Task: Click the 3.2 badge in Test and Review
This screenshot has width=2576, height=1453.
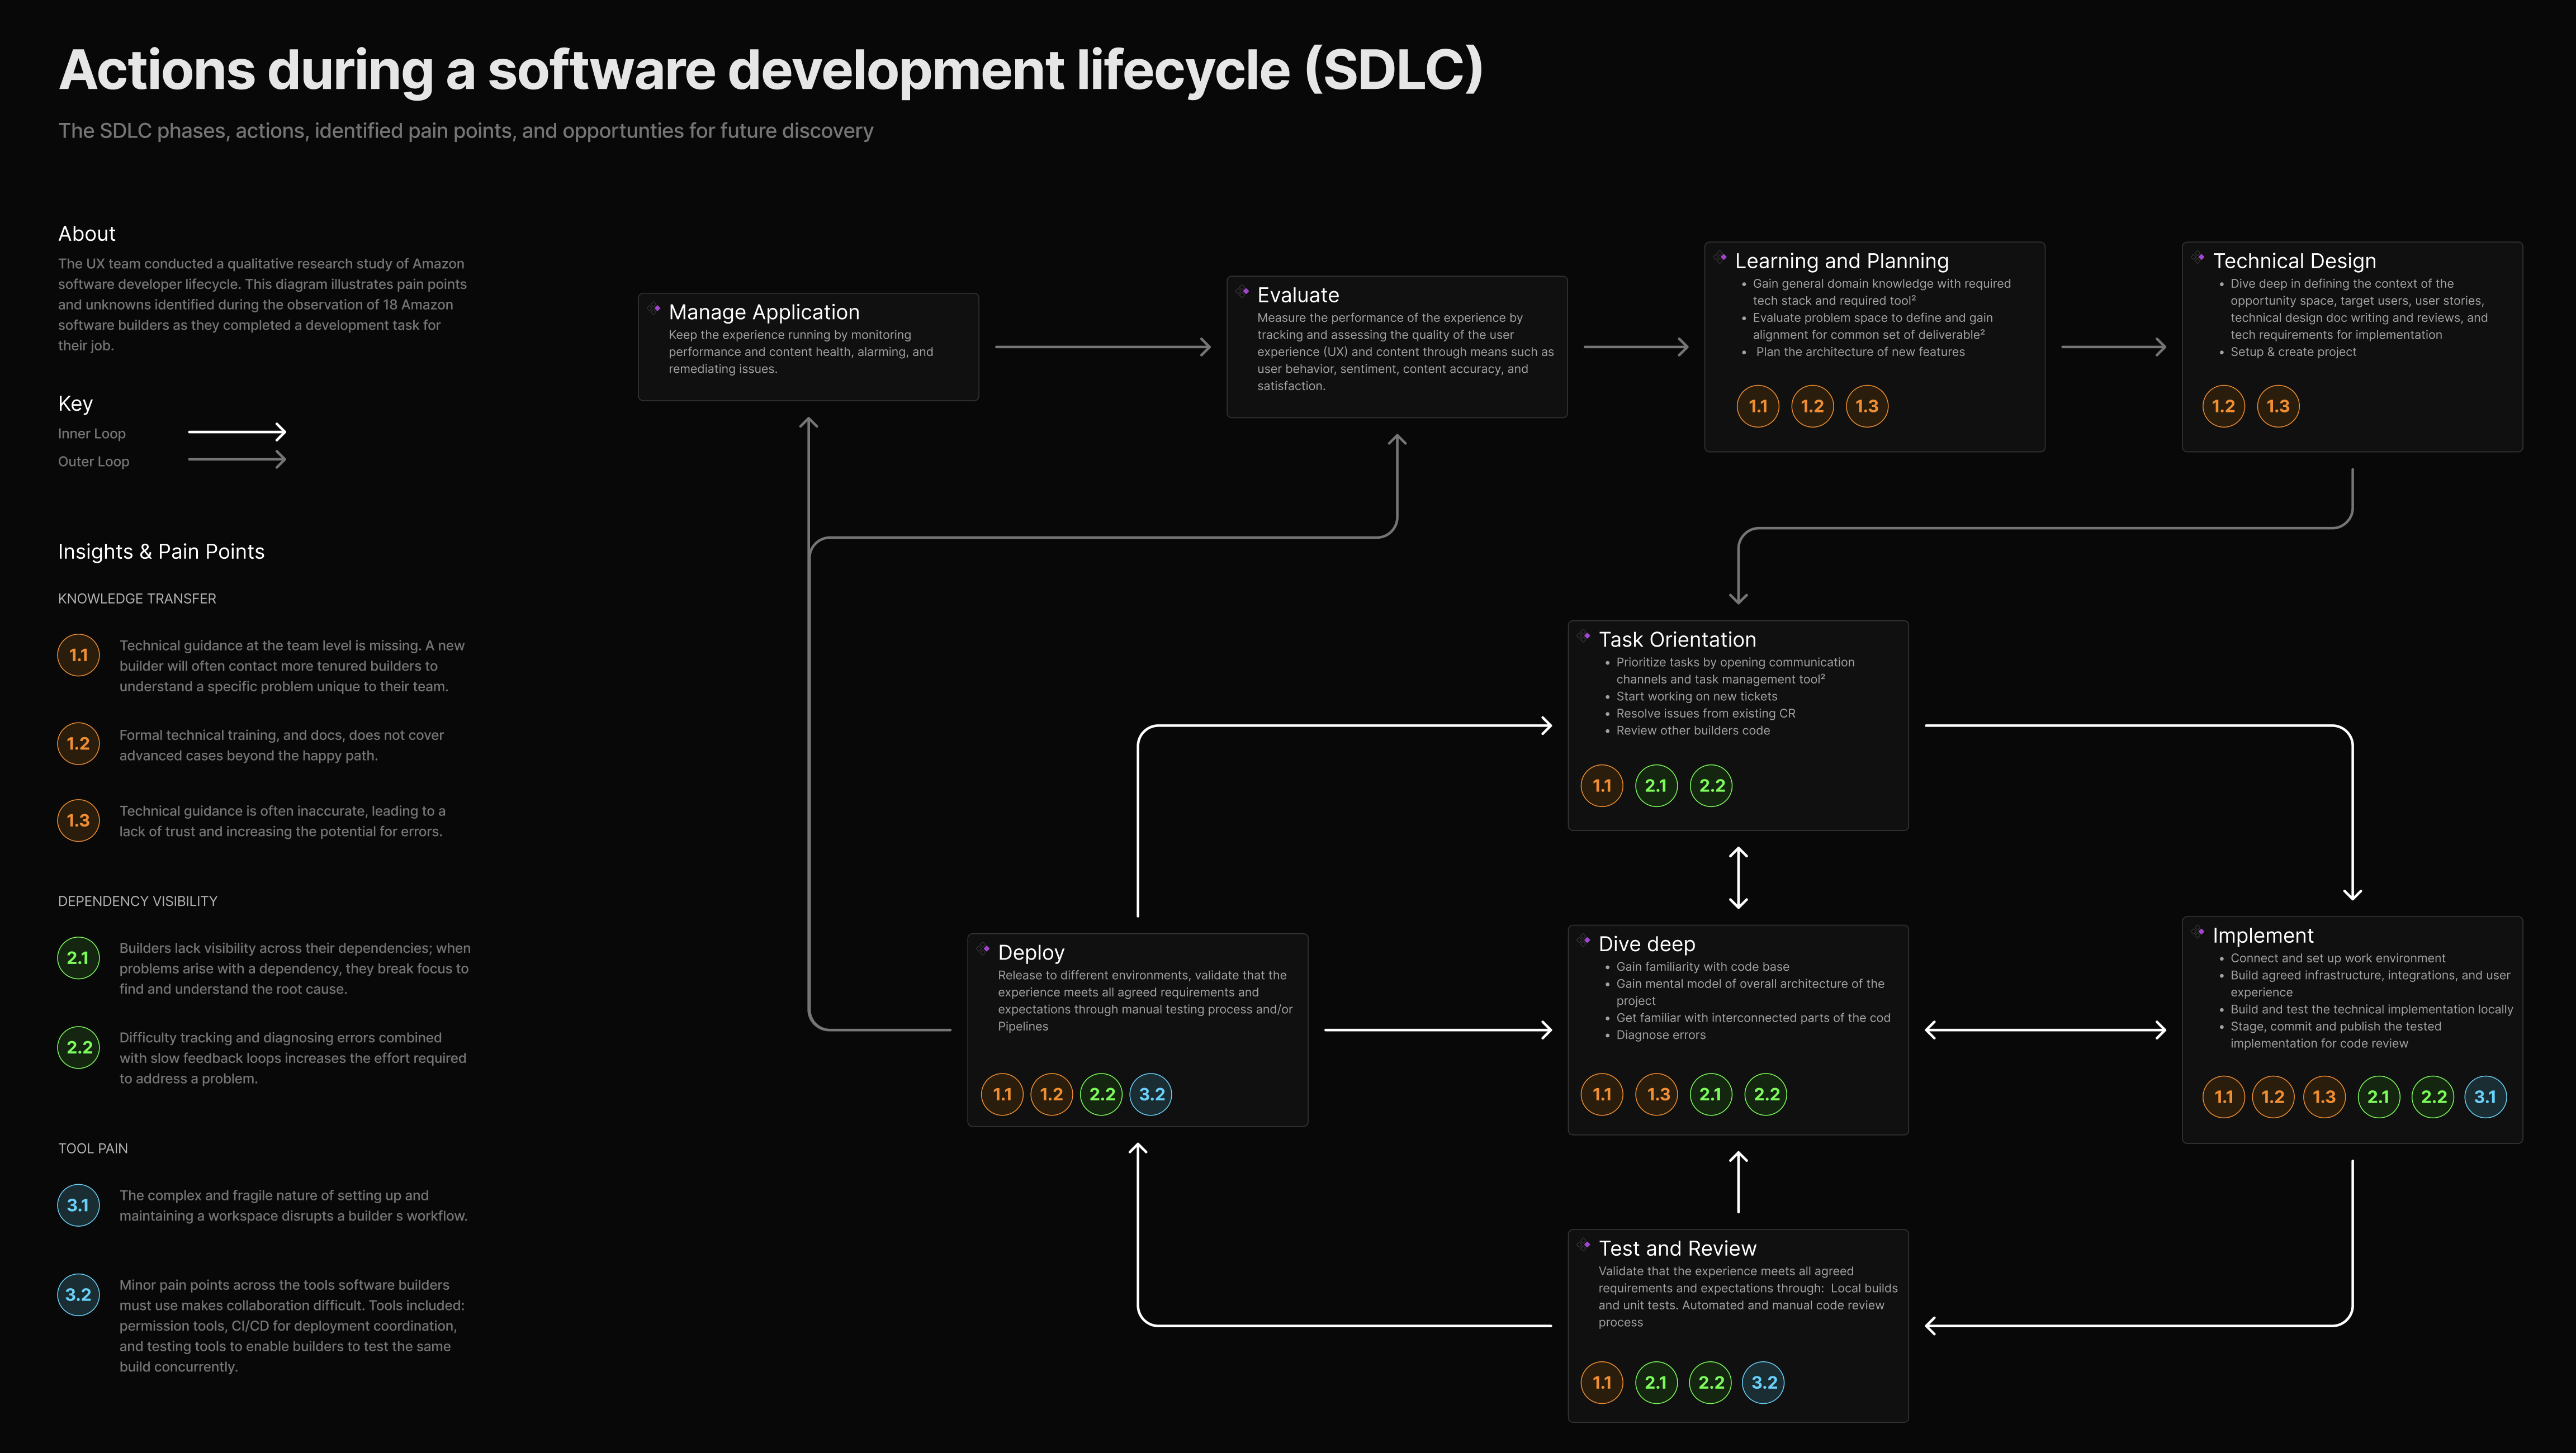Action: (x=1764, y=1383)
